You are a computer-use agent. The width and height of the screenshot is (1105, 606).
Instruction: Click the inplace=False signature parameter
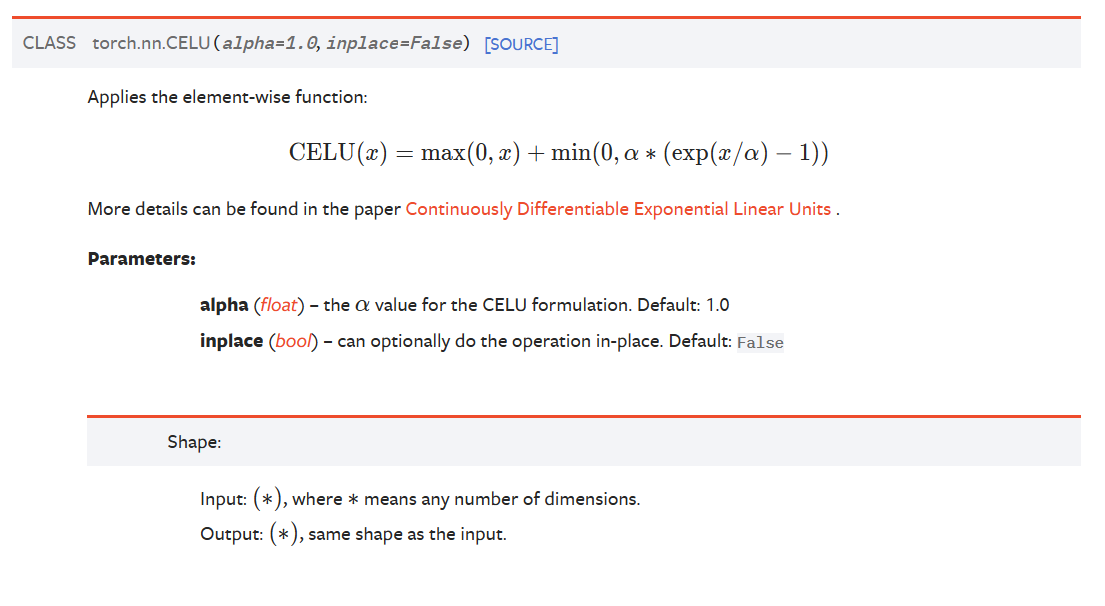(395, 44)
